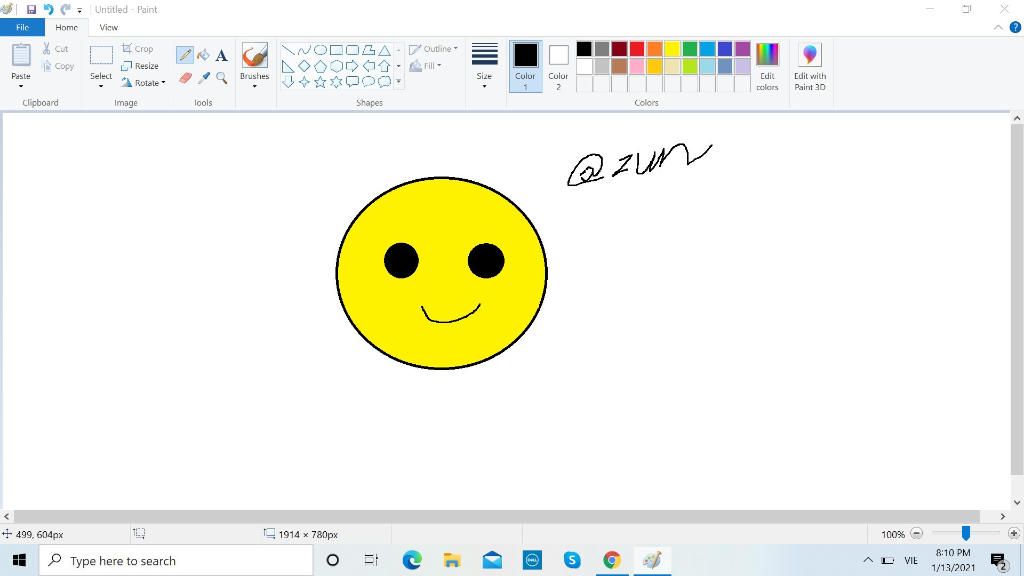Screen dimensions: 1024x576
Task: Open Microsoft Edge from the taskbar
Action: click(x=412, y=560)
